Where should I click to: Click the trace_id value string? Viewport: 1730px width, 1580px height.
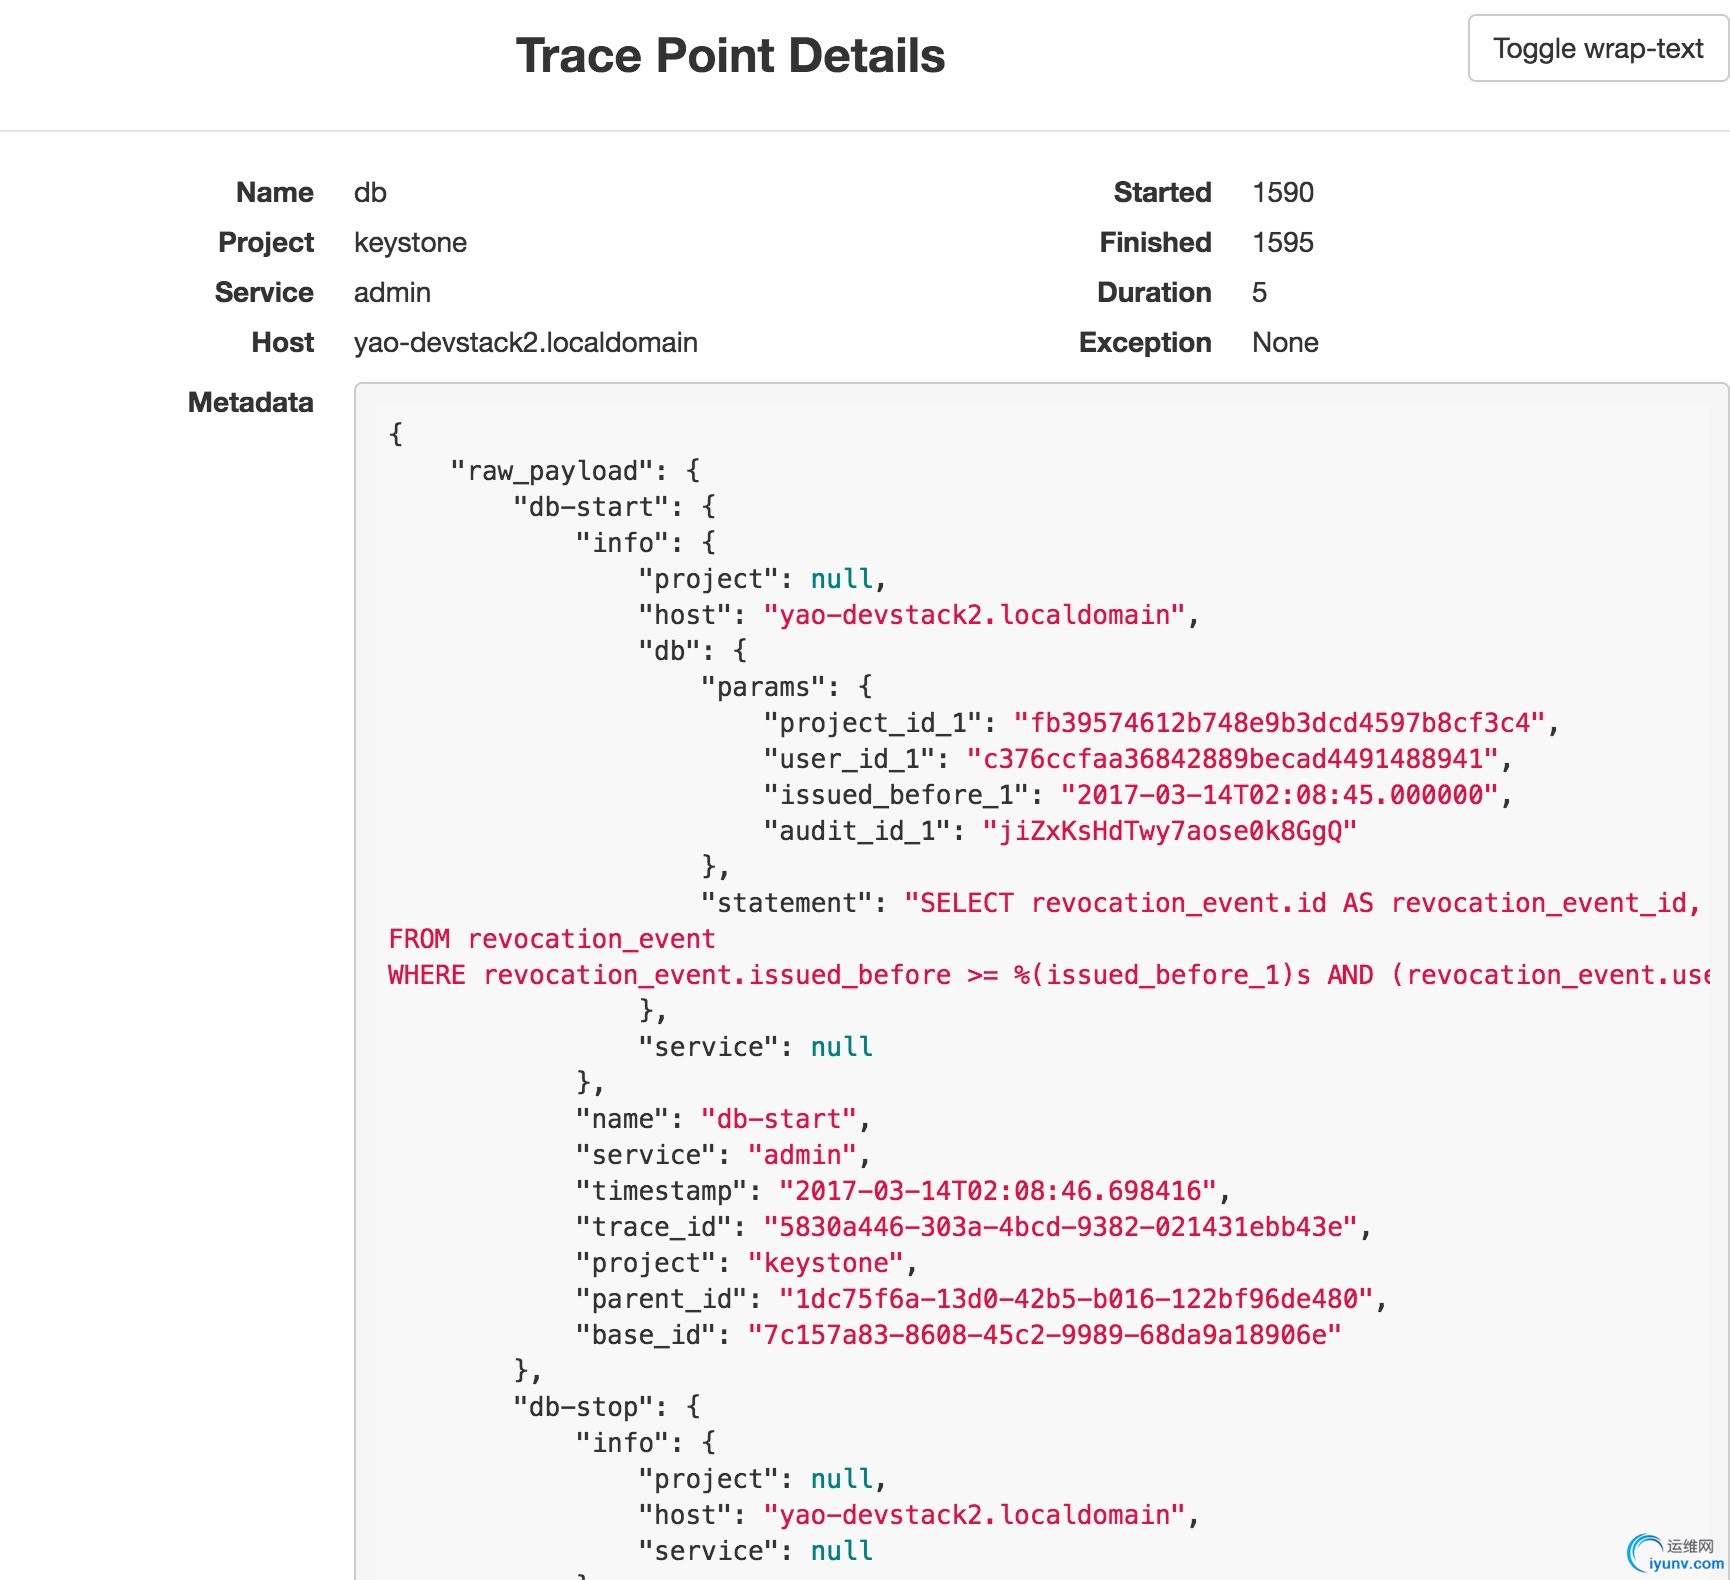(1060, 1227)
